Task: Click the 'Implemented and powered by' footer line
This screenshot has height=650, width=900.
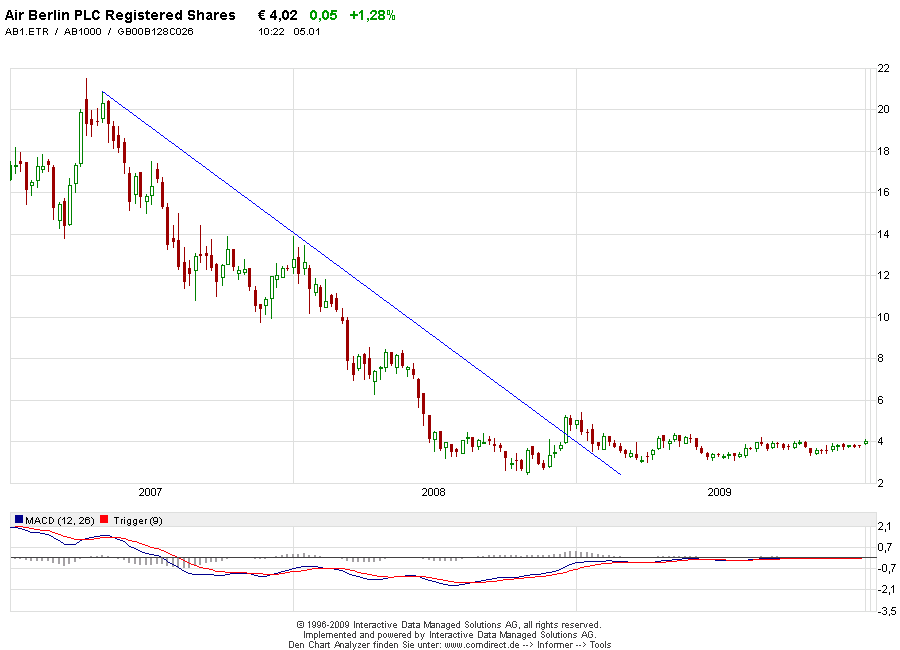Action: click(449, 634)
